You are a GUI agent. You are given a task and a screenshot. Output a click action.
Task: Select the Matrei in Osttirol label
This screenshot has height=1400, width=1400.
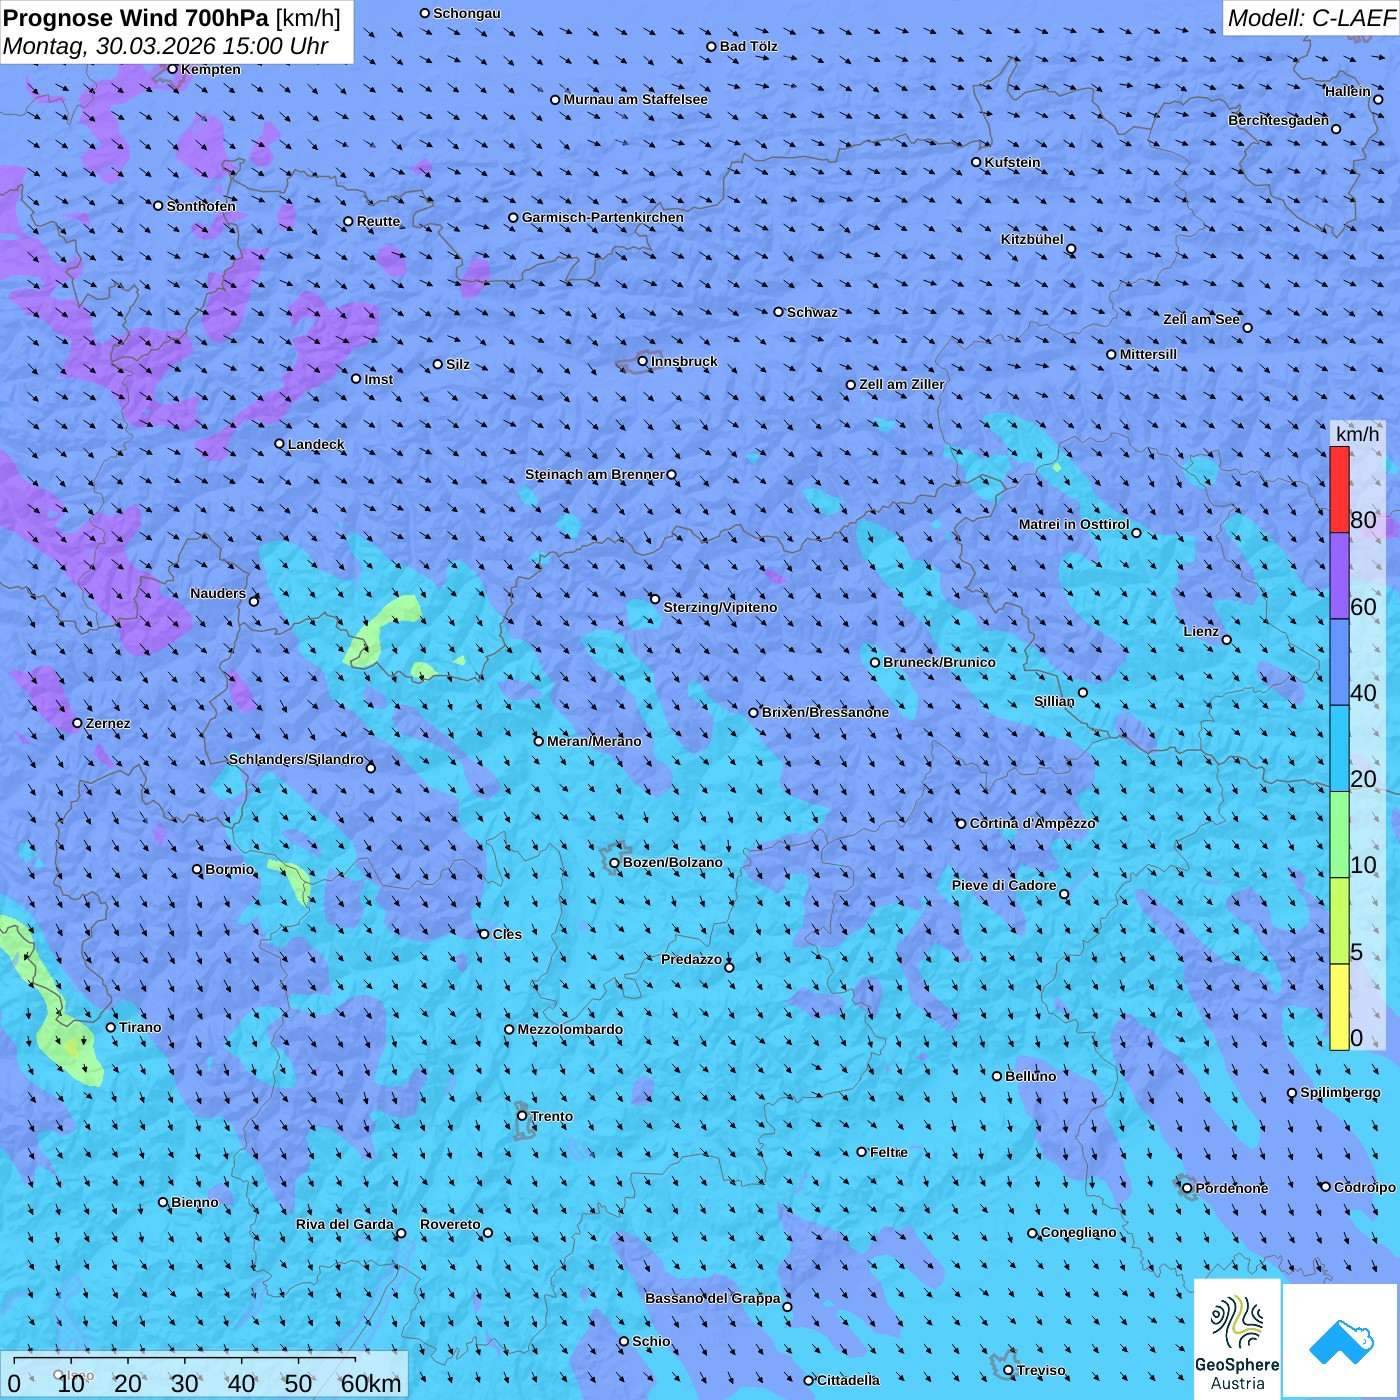(1074, 524)
